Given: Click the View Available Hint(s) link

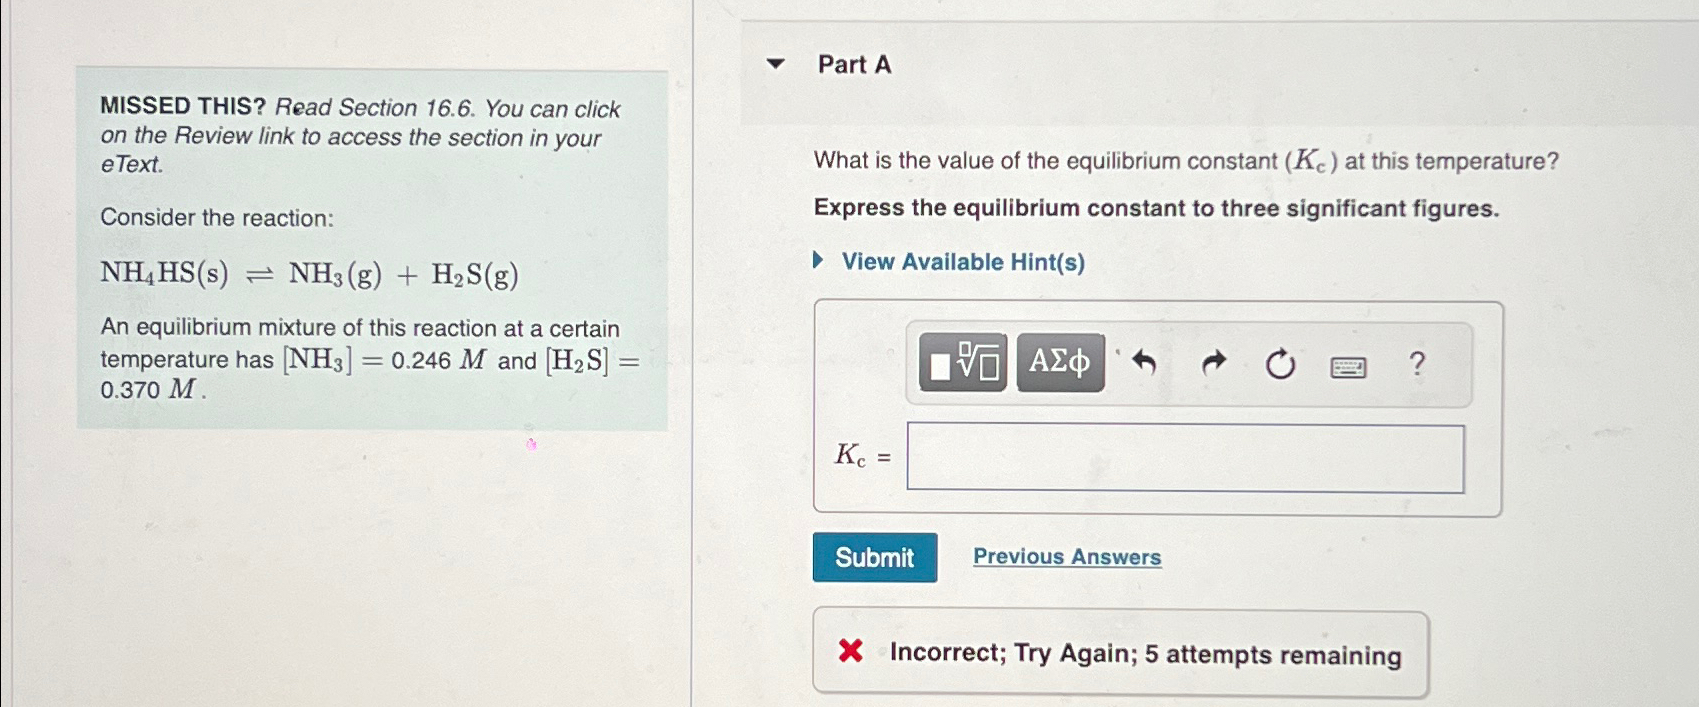Looking at the screenshot, I should coord(962,262).
